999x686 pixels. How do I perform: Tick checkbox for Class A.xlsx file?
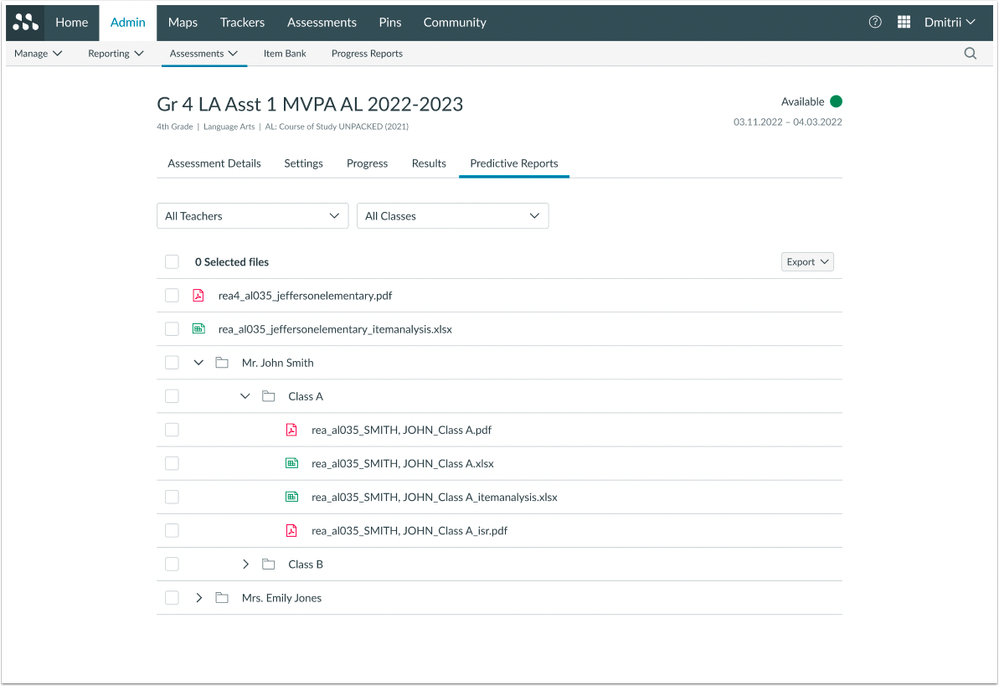pos(172,464)
